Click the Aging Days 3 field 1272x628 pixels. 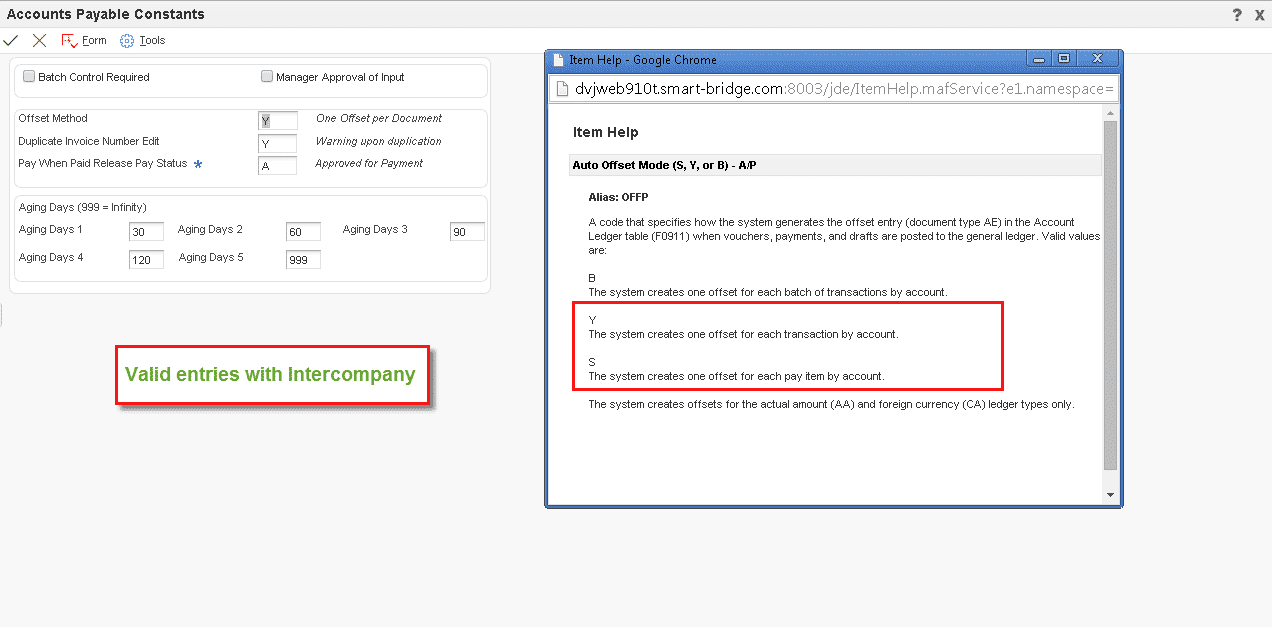tap(467, 232)
